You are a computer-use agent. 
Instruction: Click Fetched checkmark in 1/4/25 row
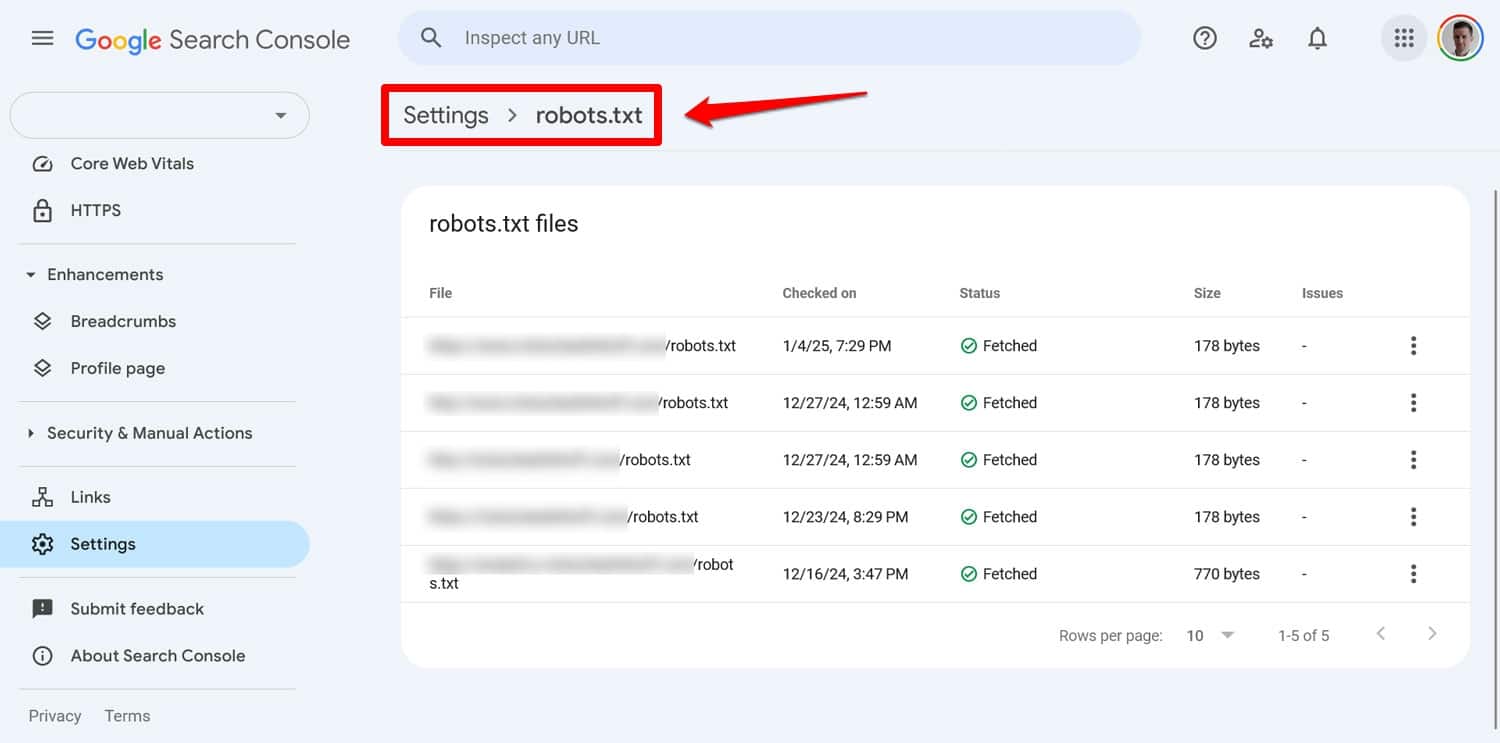click(968, 346)
